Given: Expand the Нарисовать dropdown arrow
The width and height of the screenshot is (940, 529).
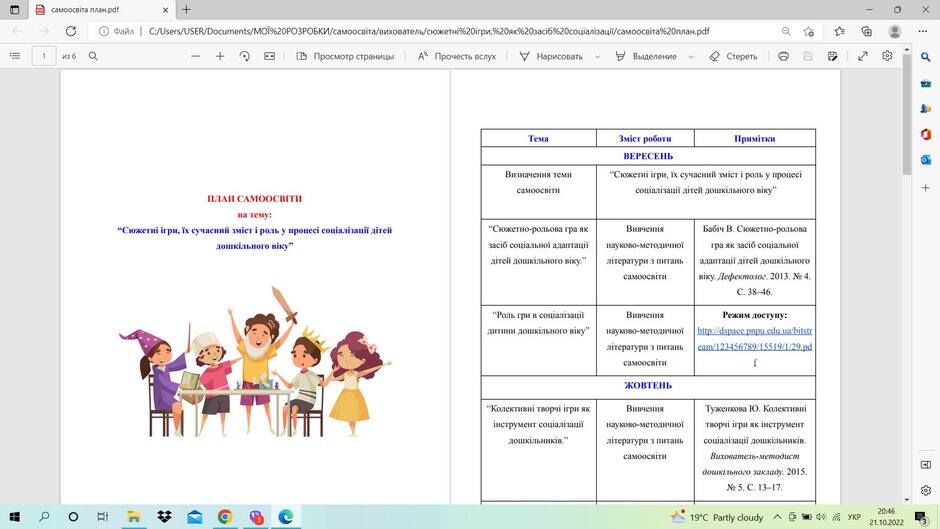Looking at the screenshot, I should click(597, 56).
